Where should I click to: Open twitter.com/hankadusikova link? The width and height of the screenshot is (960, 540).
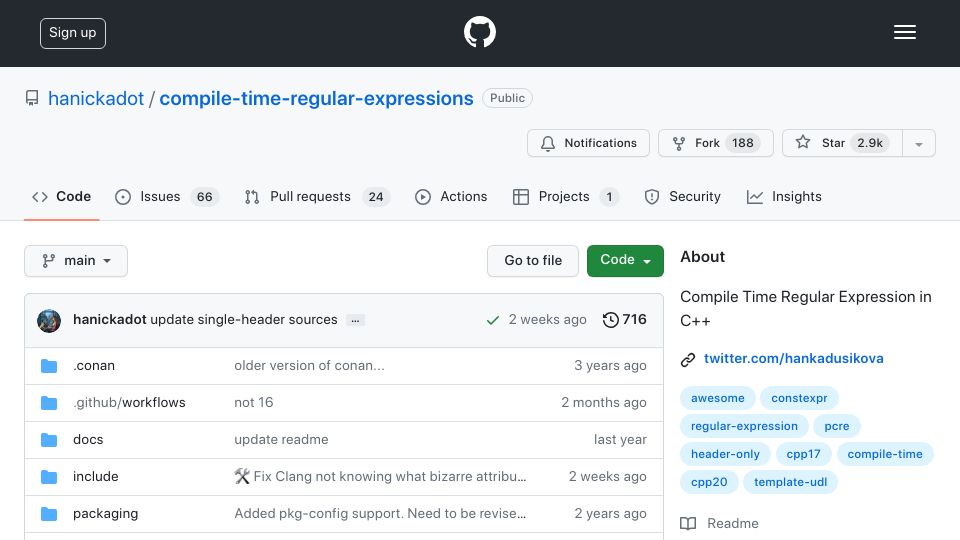click(793, 359)
